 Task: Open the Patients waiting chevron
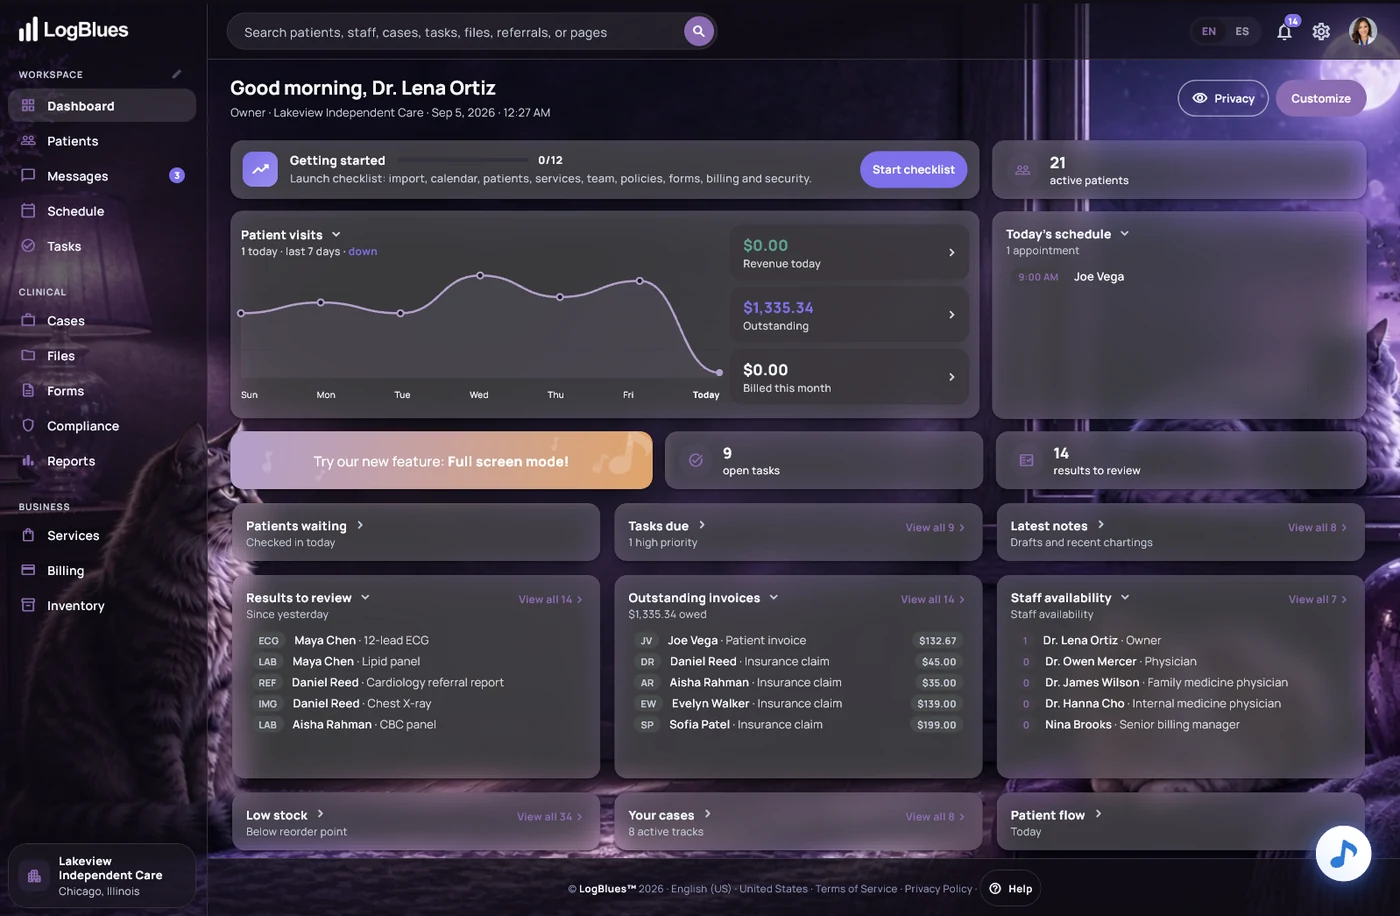pos(360,525)
